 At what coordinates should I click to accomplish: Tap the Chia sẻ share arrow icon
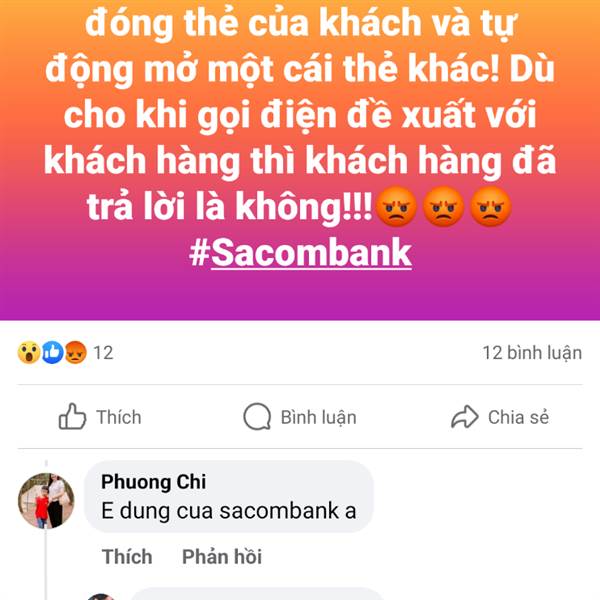click(x=465, y=417)
